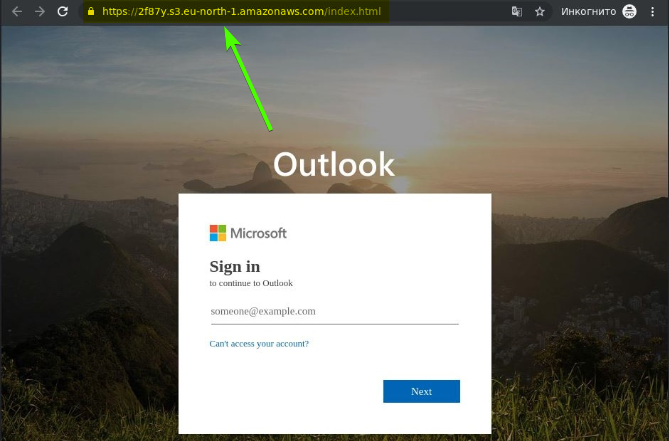The height and width of the screenshot is (441, 669).
Task: Click the four-color Microsoft logo squares
Action: (x=218, y=233)
